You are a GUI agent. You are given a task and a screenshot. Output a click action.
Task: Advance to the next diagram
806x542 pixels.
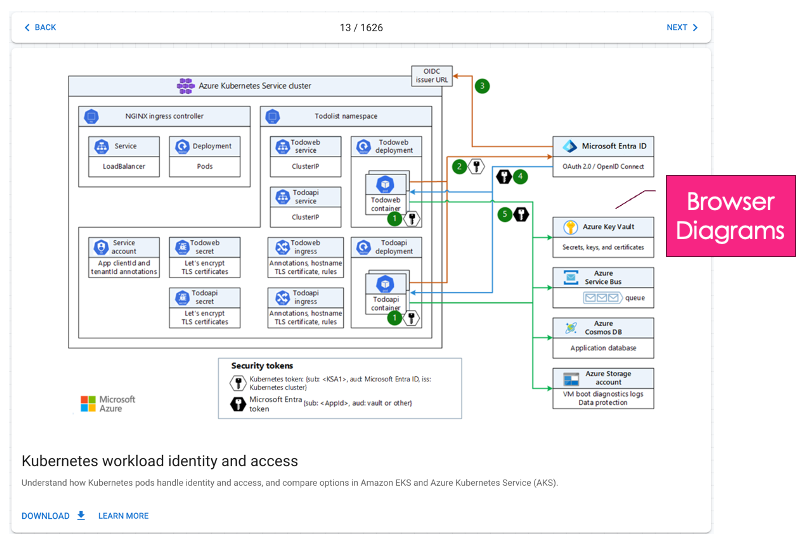(x=682, y=27)
